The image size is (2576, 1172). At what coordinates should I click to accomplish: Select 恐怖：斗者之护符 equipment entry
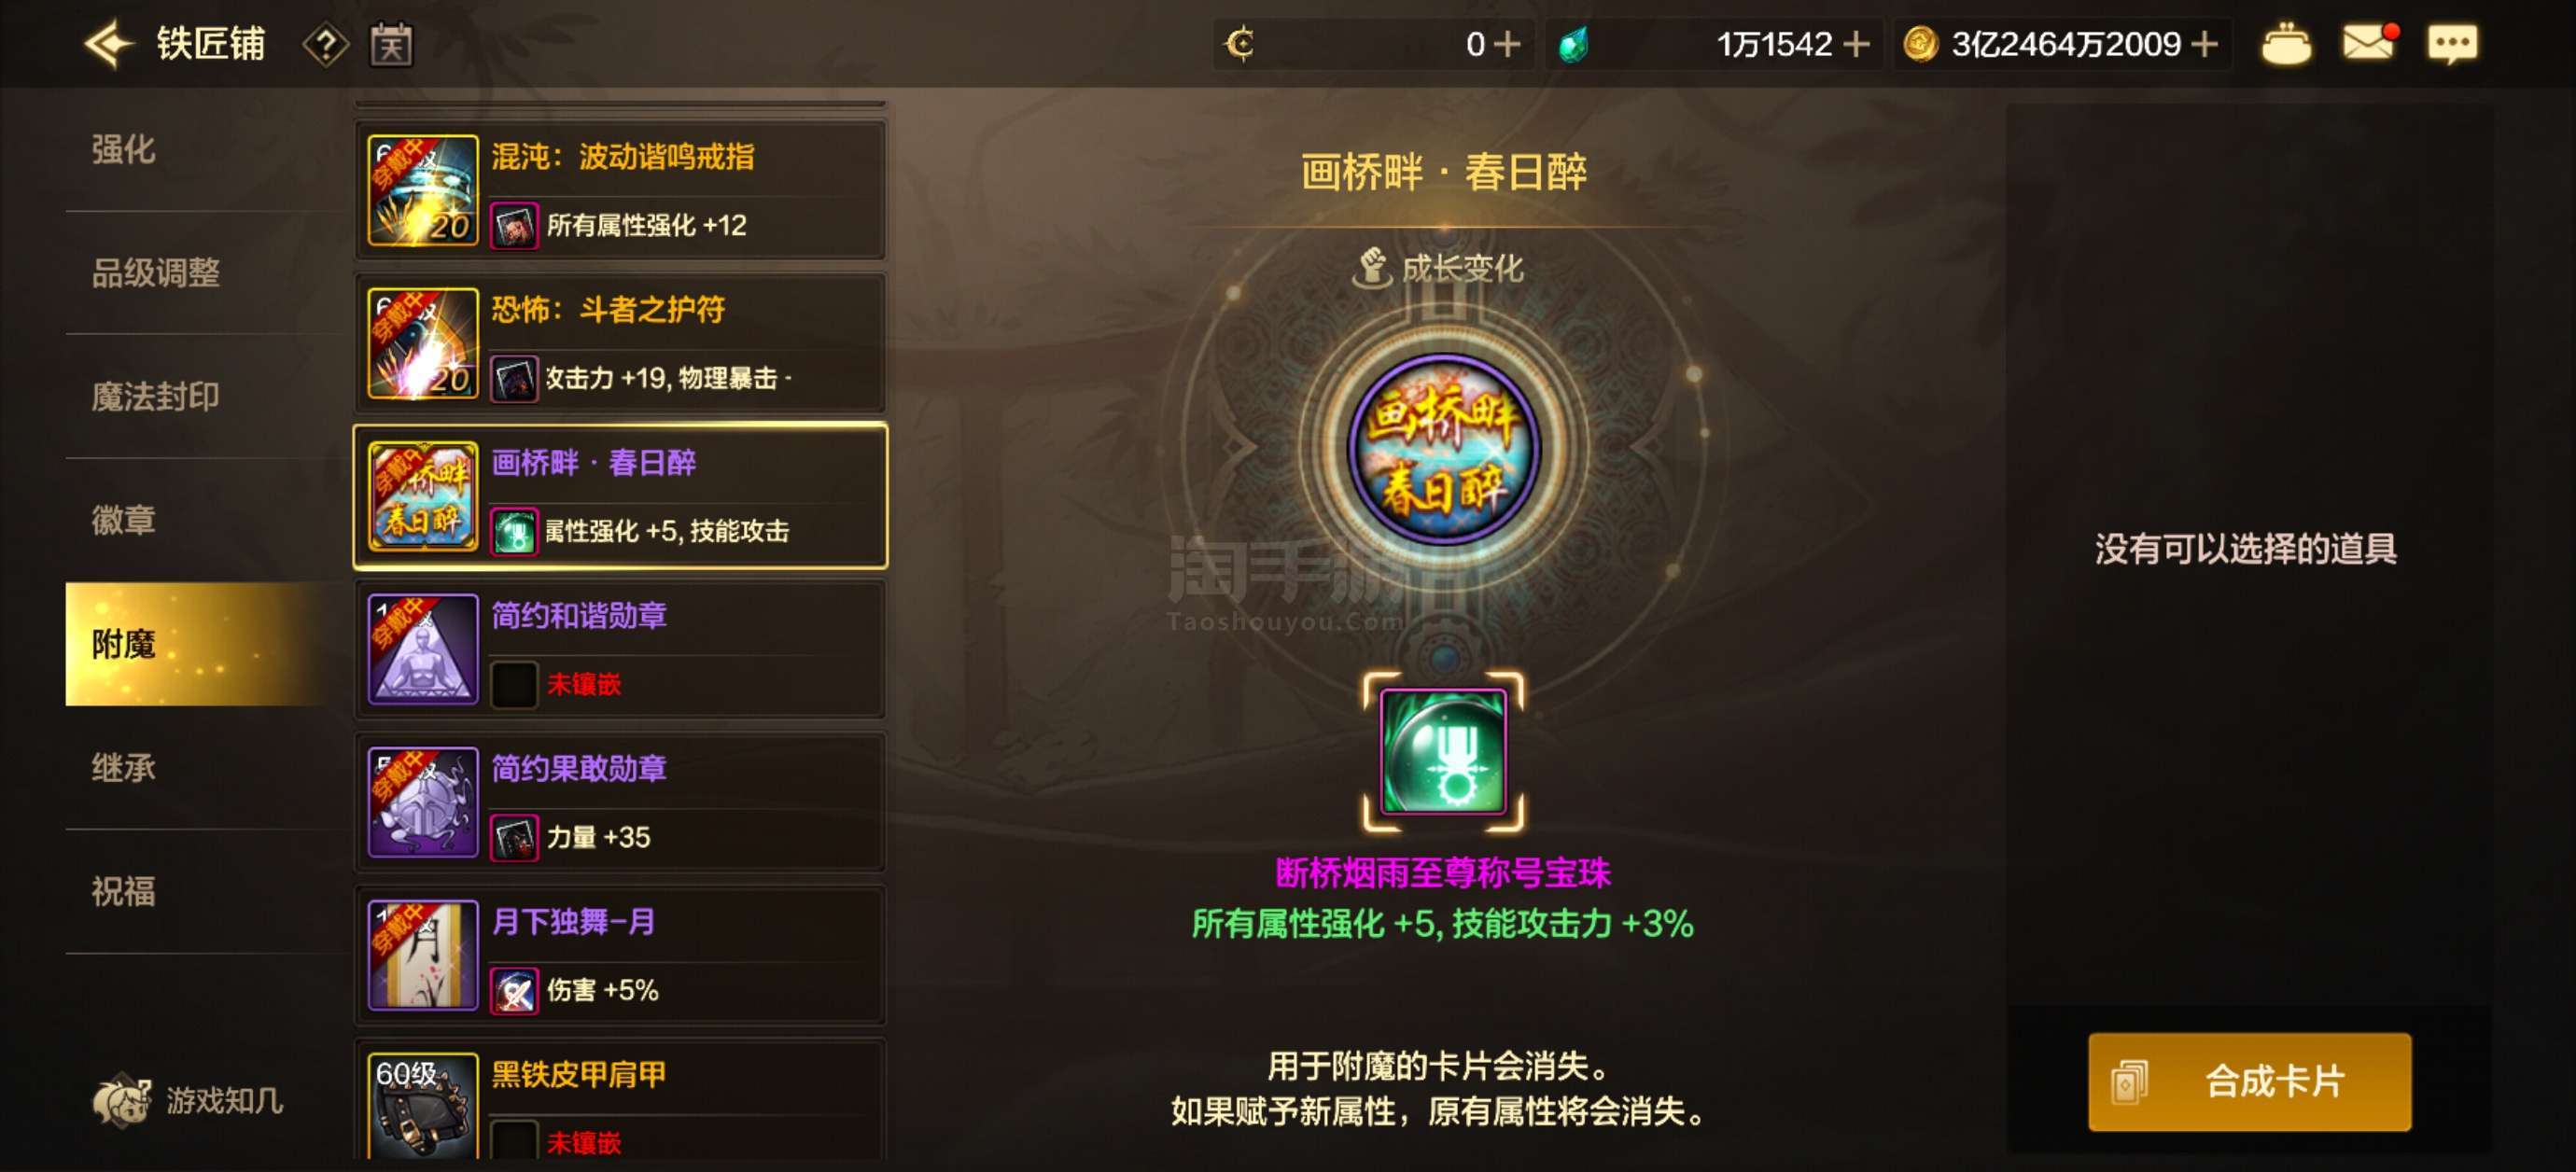(620, 343)
